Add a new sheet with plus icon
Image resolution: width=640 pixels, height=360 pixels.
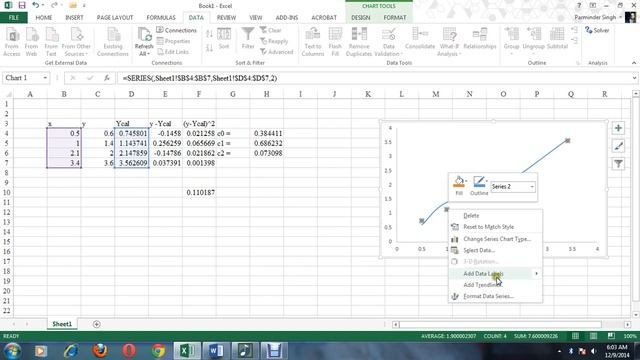point(96,324)
